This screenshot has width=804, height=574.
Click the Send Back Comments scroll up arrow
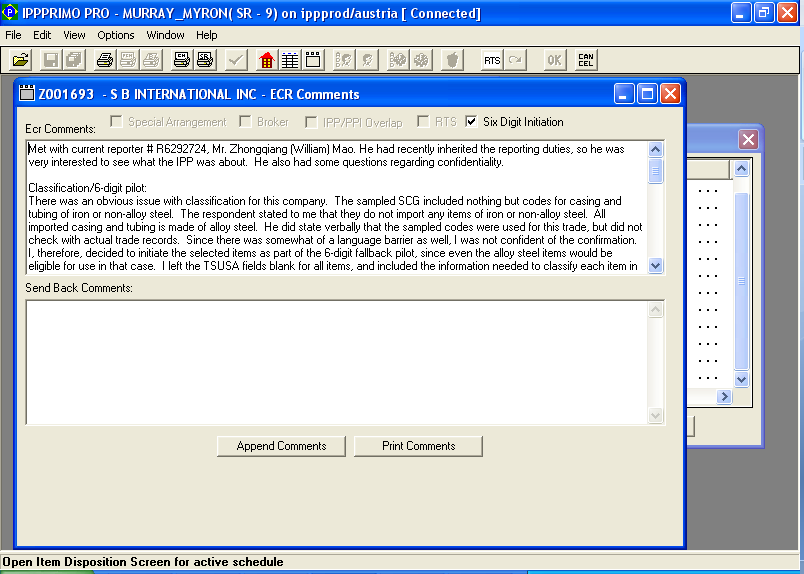click(655, 310)
